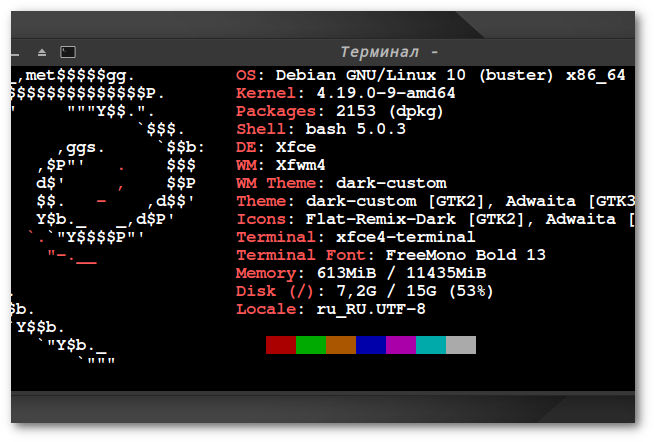Roll up window with the shade icon

(42, 51)
